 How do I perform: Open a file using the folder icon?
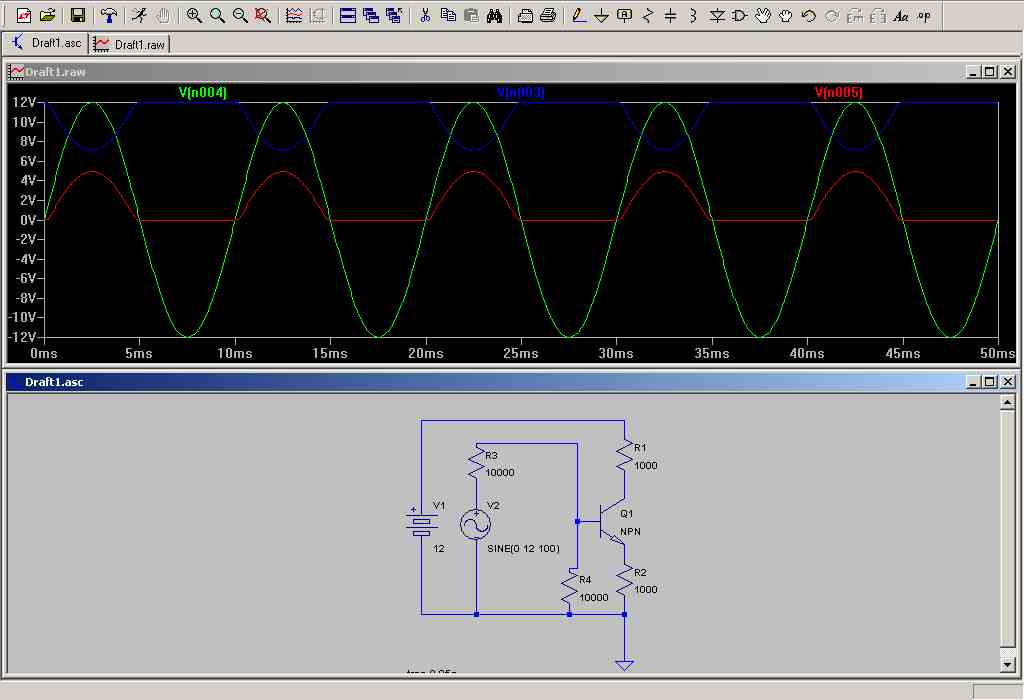point(48,15)
